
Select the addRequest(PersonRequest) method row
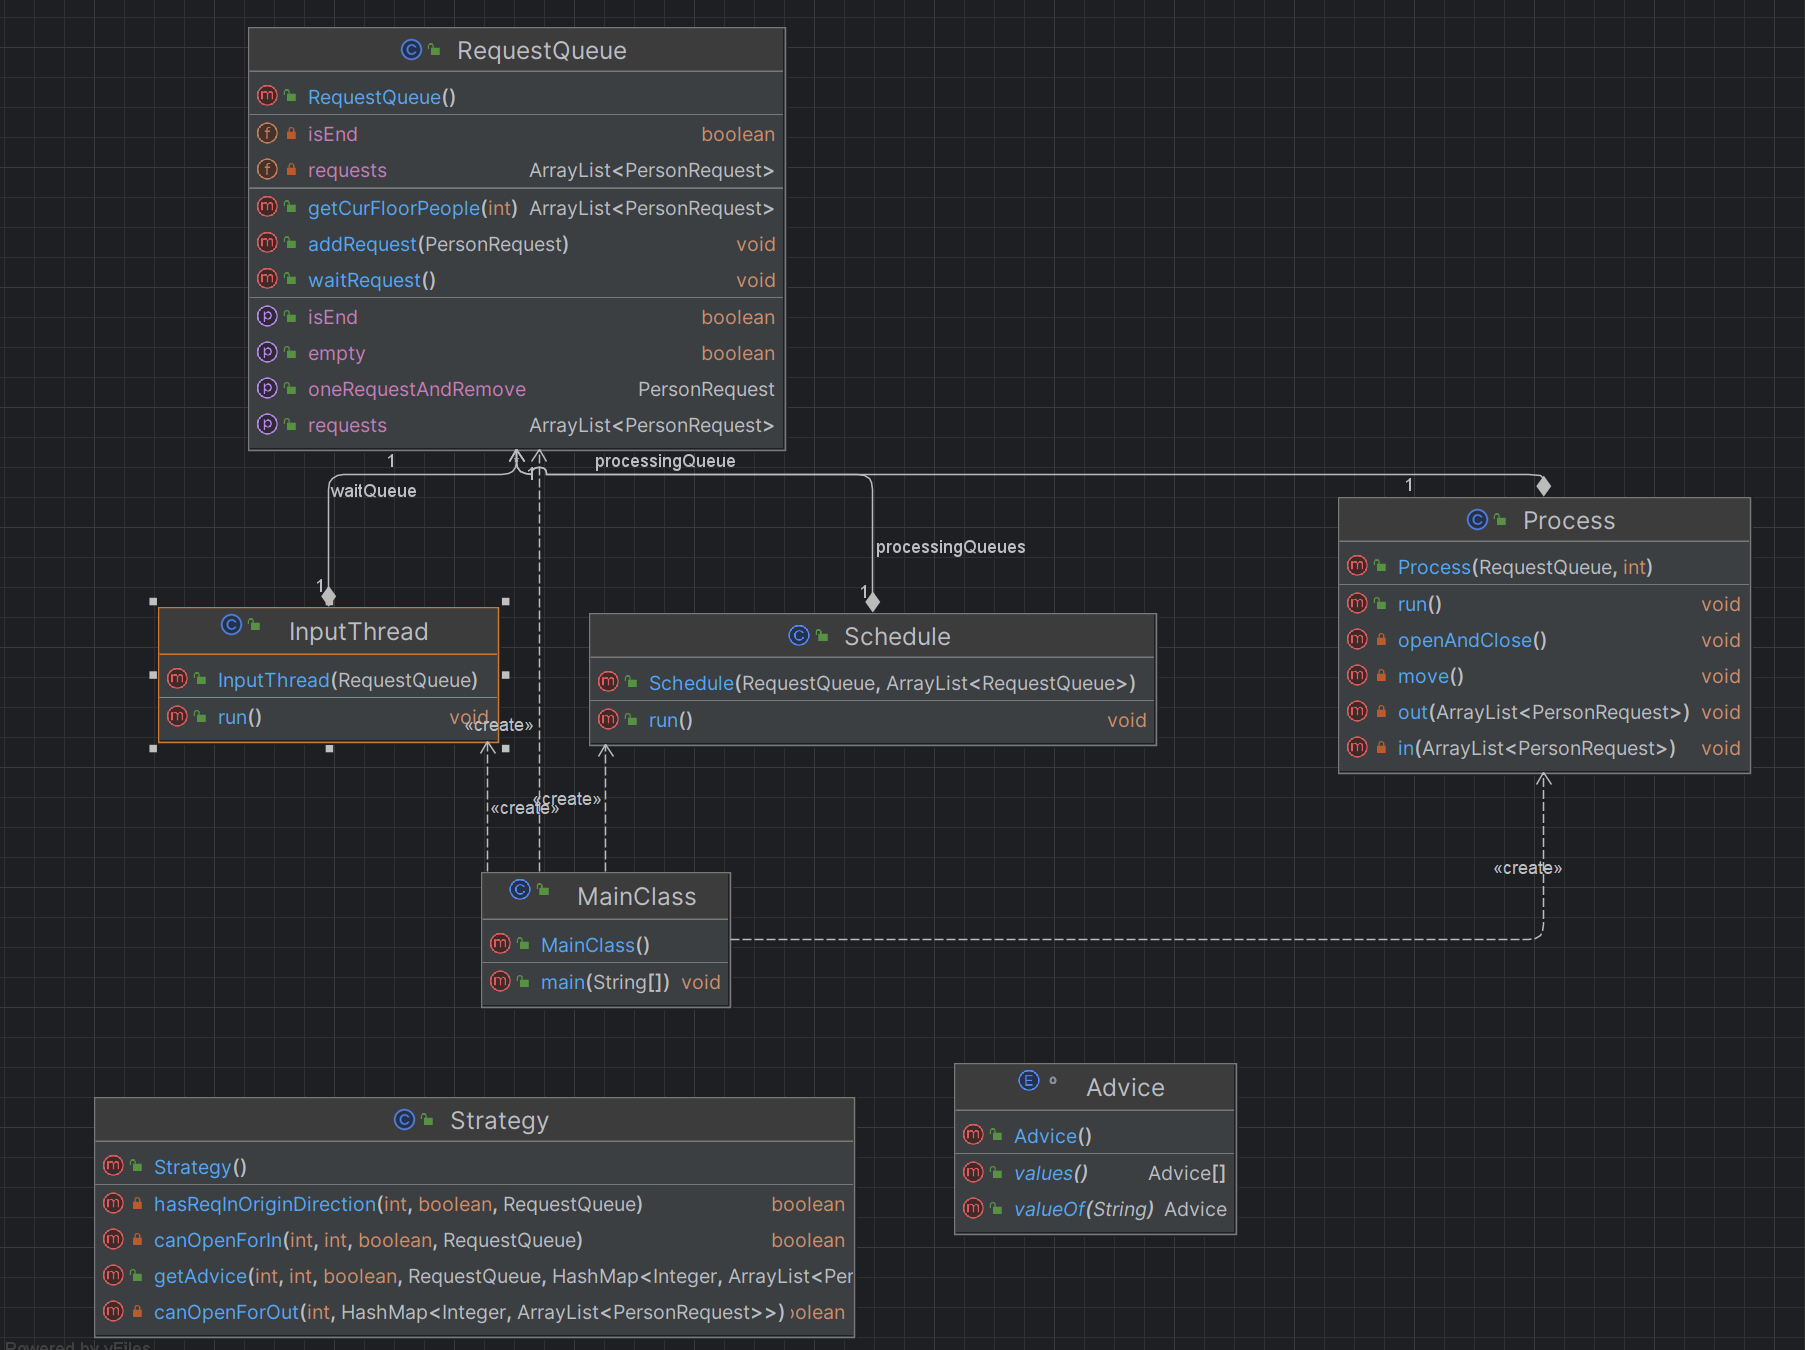(516, 244)
